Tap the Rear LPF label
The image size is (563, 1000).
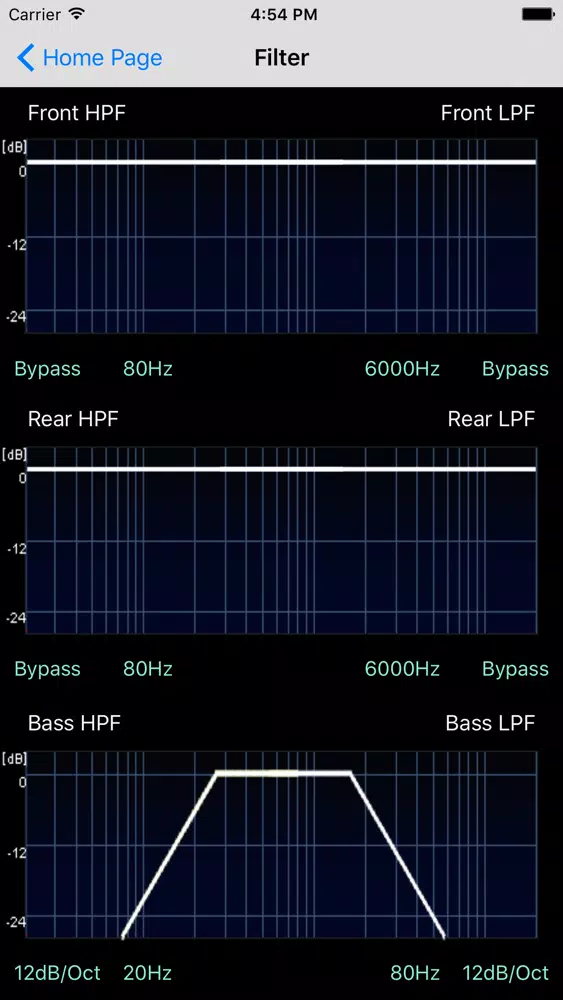coord(491,419)
